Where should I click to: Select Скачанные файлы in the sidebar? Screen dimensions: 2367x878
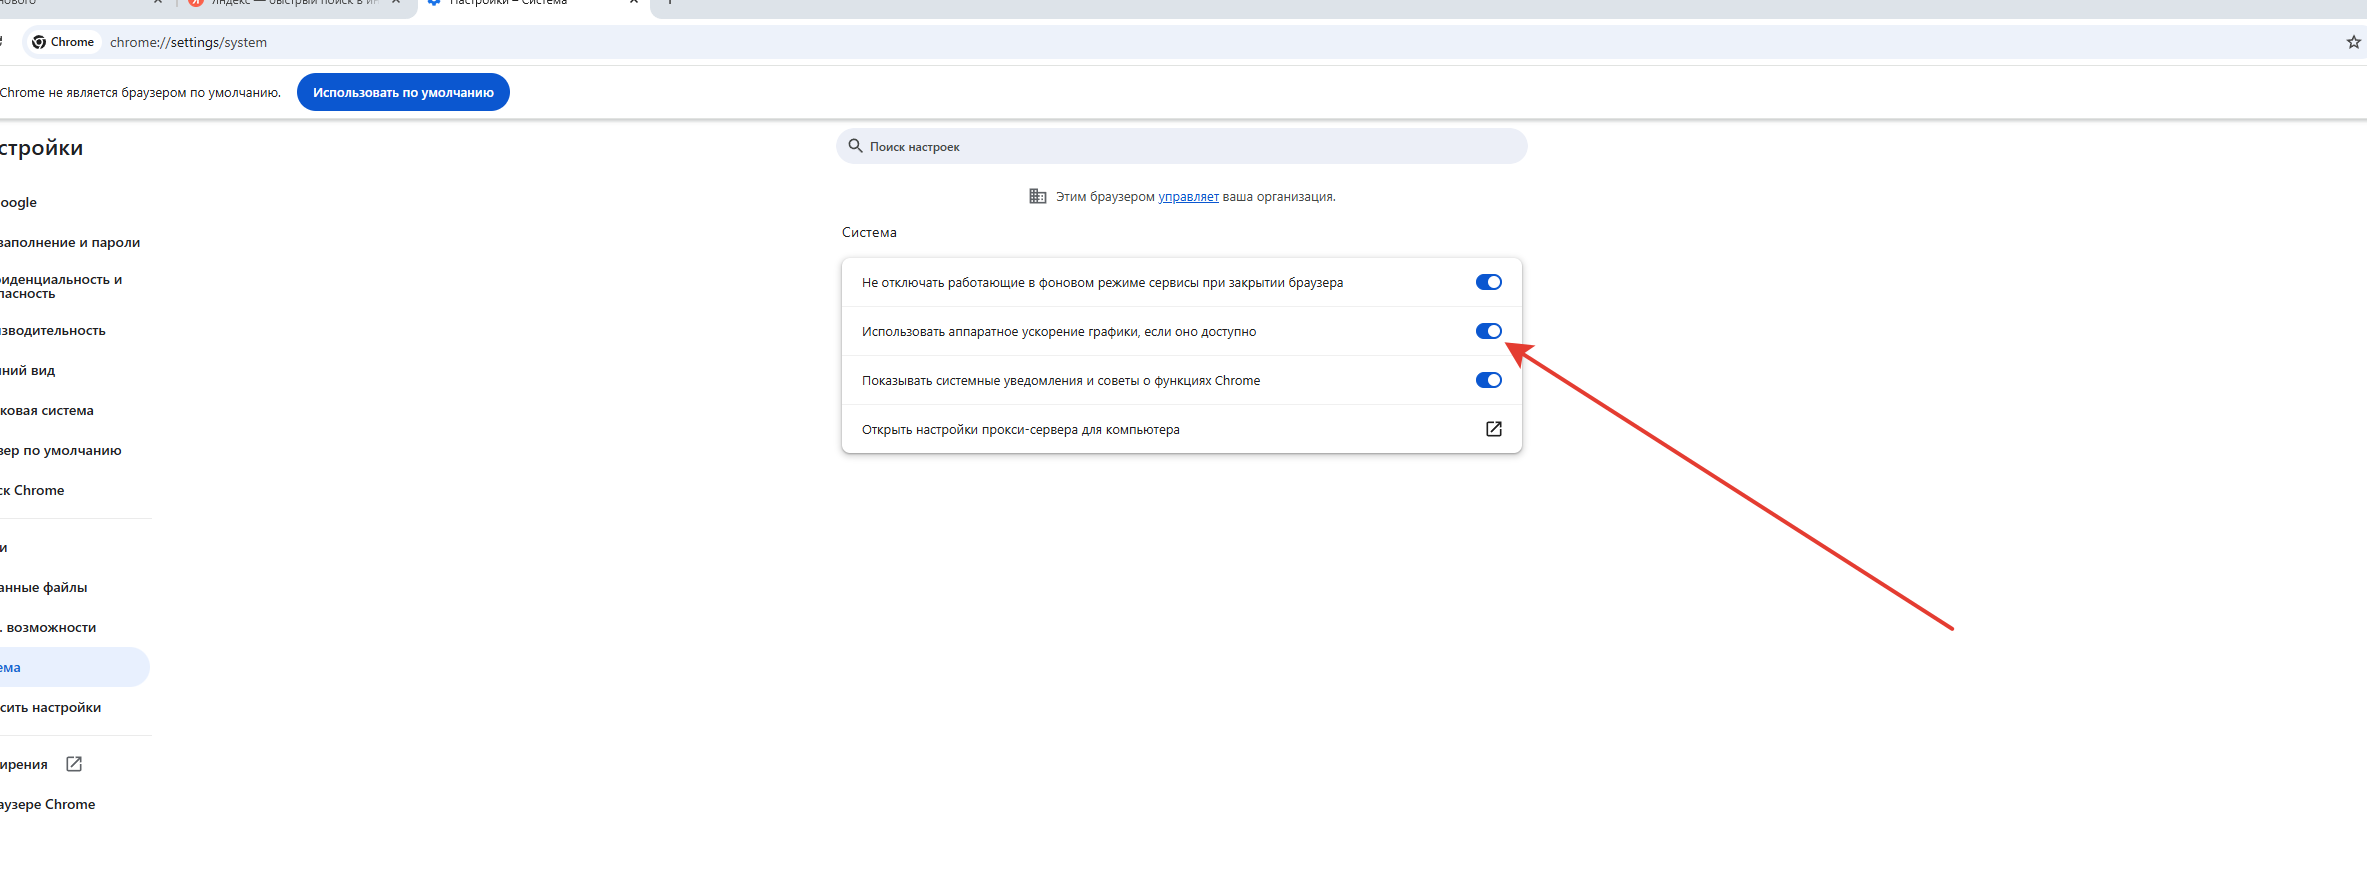[x=44, y=587]
